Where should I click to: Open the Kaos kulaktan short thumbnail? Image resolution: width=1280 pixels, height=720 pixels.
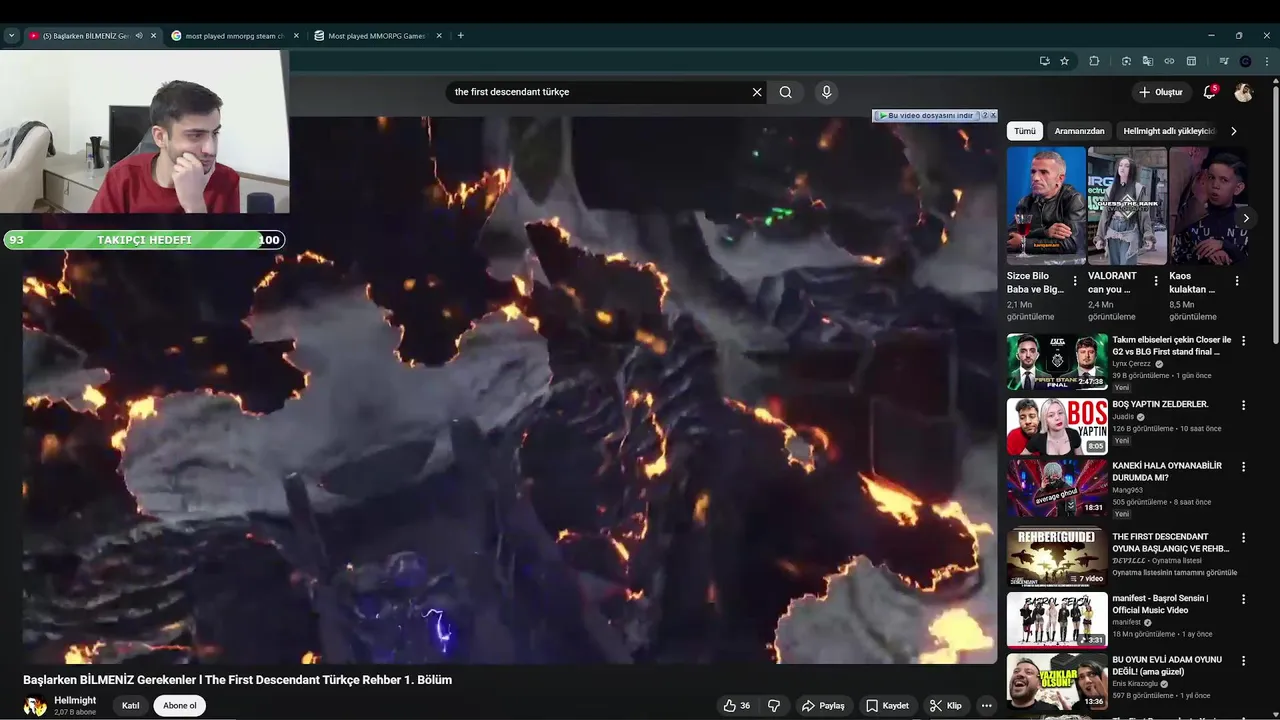[x=1208, y=206]
